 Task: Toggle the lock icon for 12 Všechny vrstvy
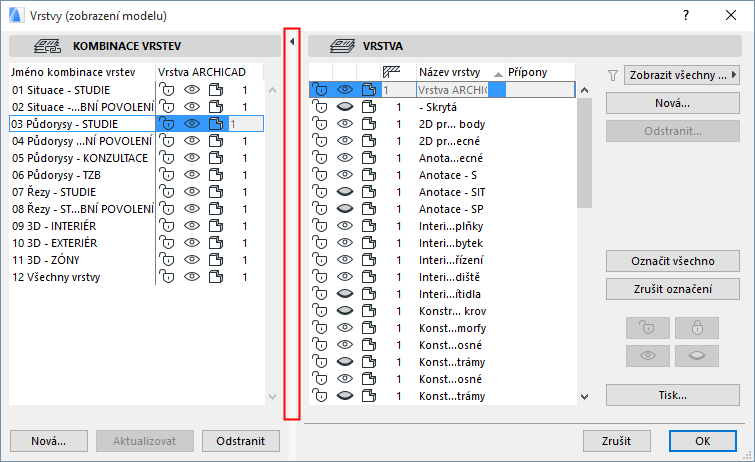(167, 277)
